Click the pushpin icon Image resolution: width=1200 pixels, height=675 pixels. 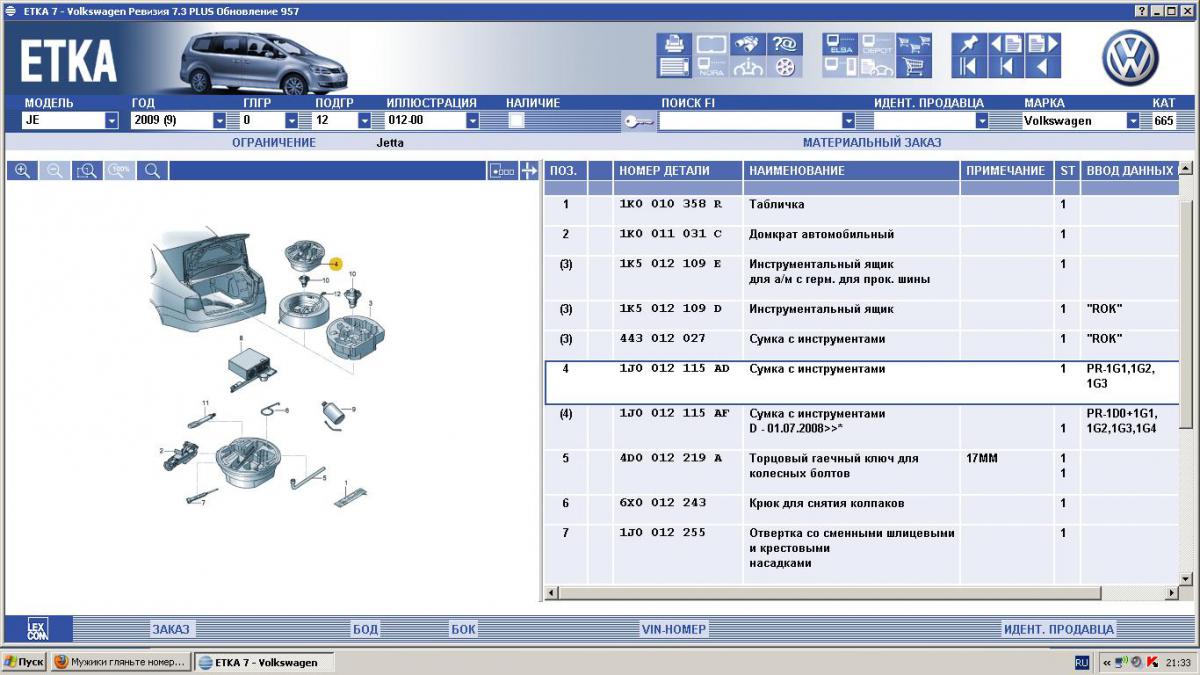(x=968, y=44)
